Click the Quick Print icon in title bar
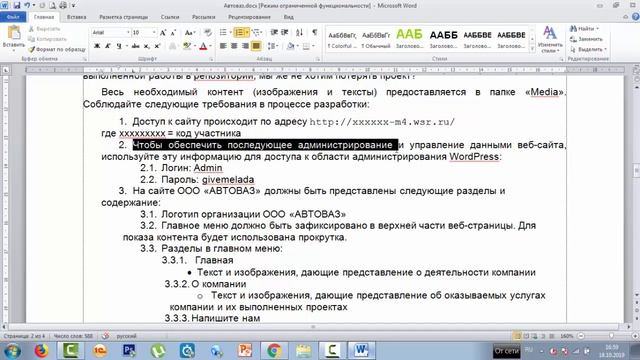The height and width of the screenshot is (360, 640). [x=63, y=5]
